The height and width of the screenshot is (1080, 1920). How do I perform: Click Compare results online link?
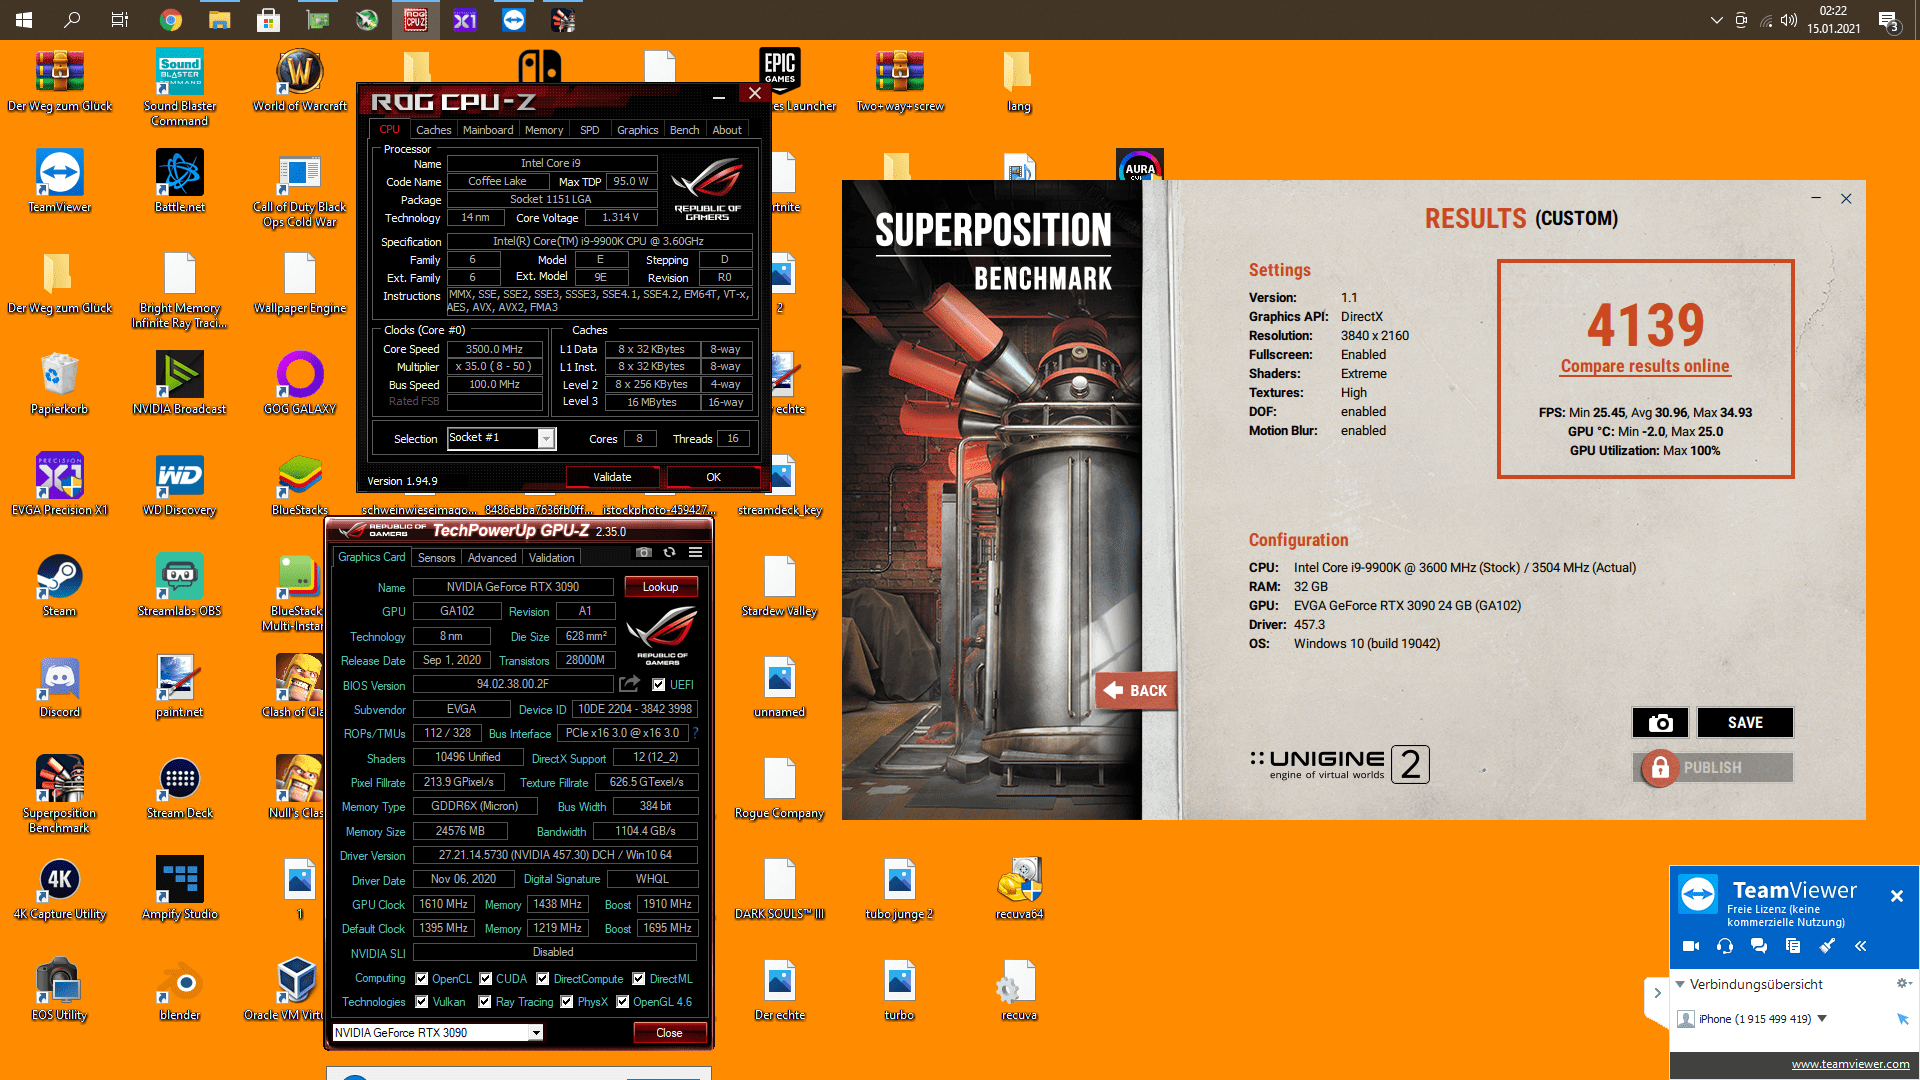(1645, 366)
